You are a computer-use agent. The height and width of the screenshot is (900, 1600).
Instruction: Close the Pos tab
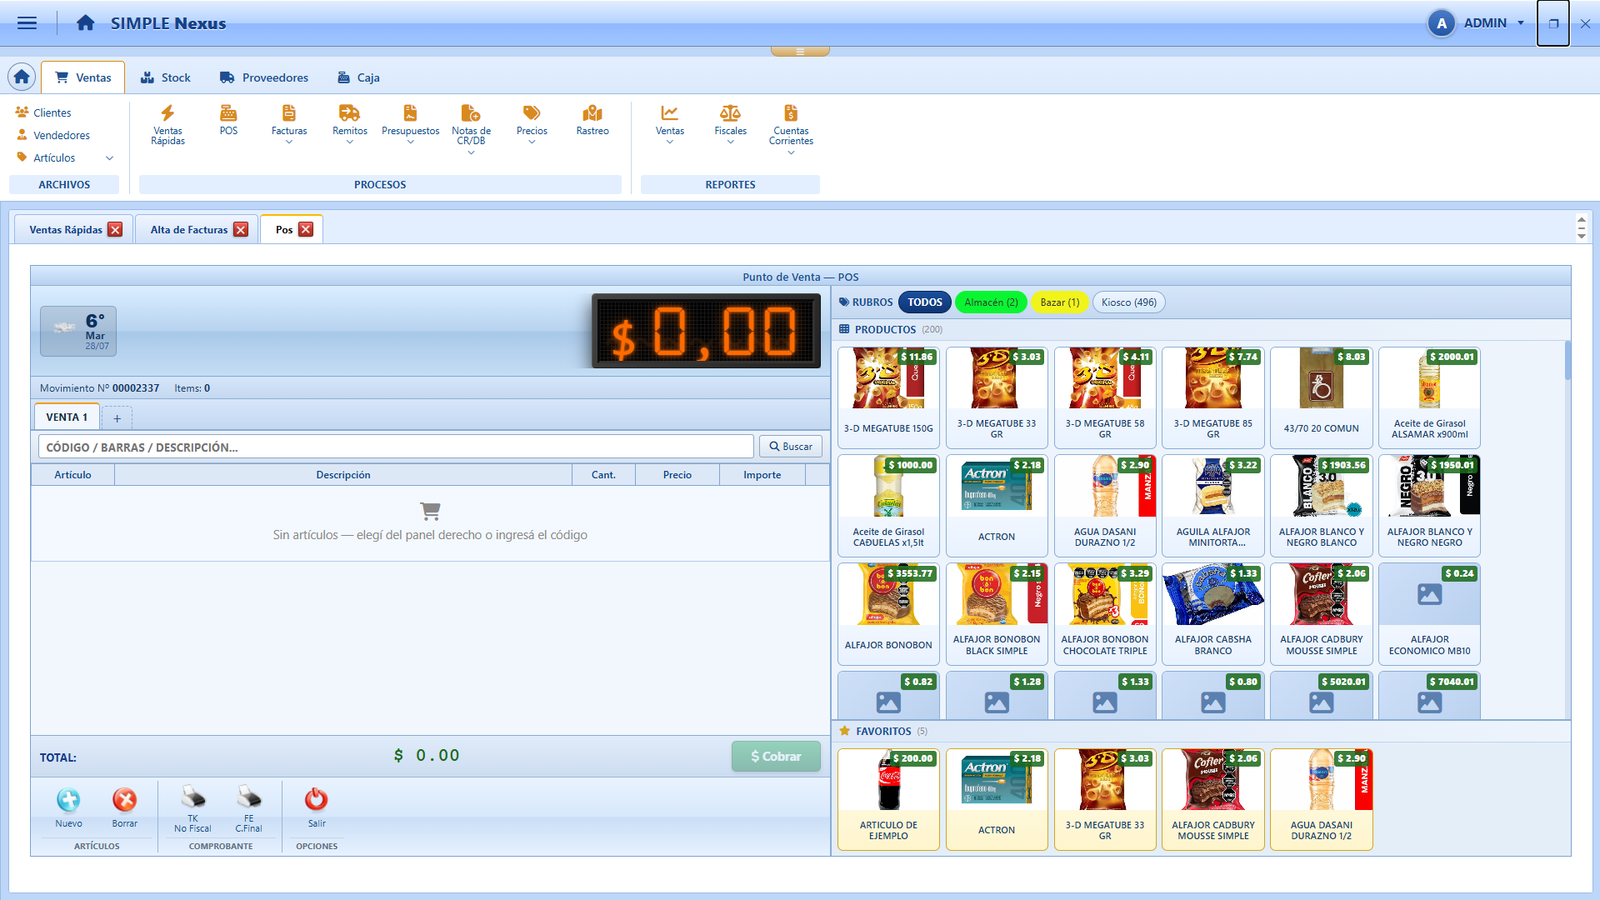(x=306, y=230)
